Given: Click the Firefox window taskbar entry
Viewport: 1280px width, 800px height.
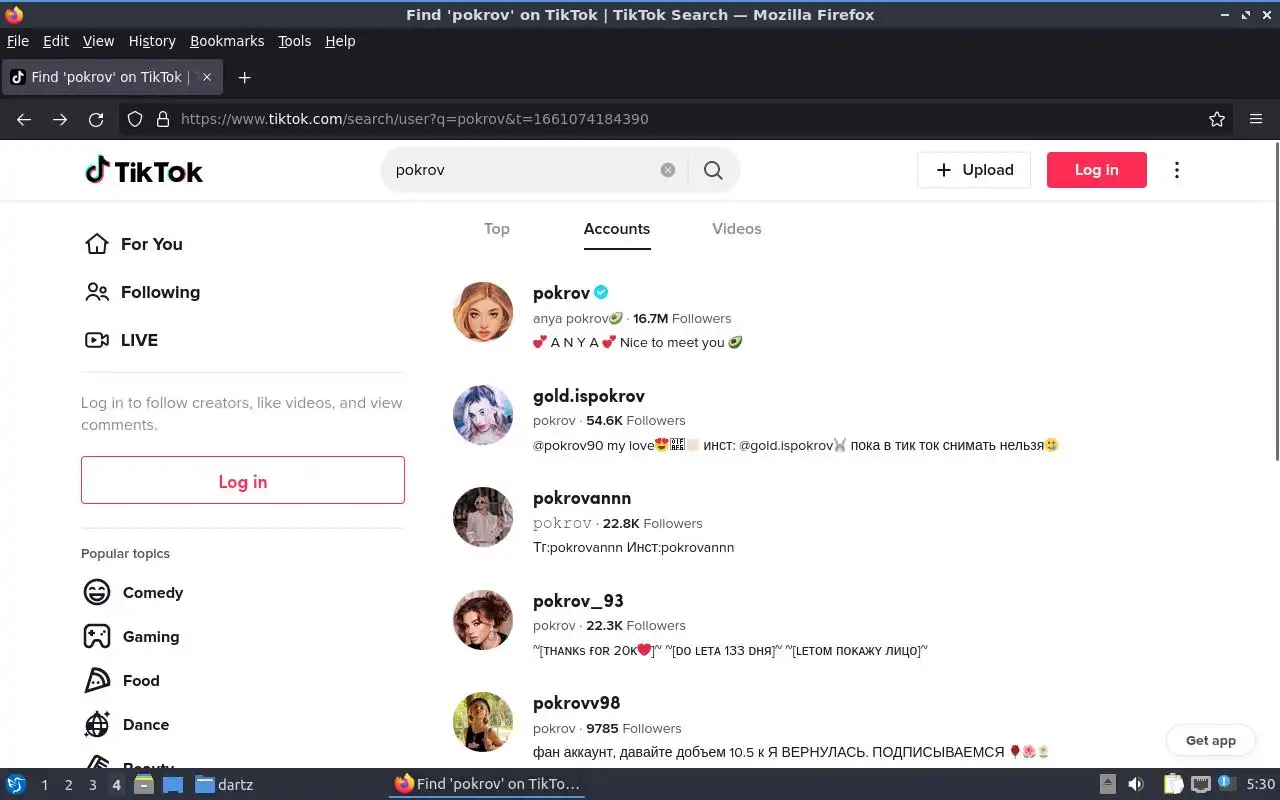Looking at the screenshot, I should click(487, 784).
